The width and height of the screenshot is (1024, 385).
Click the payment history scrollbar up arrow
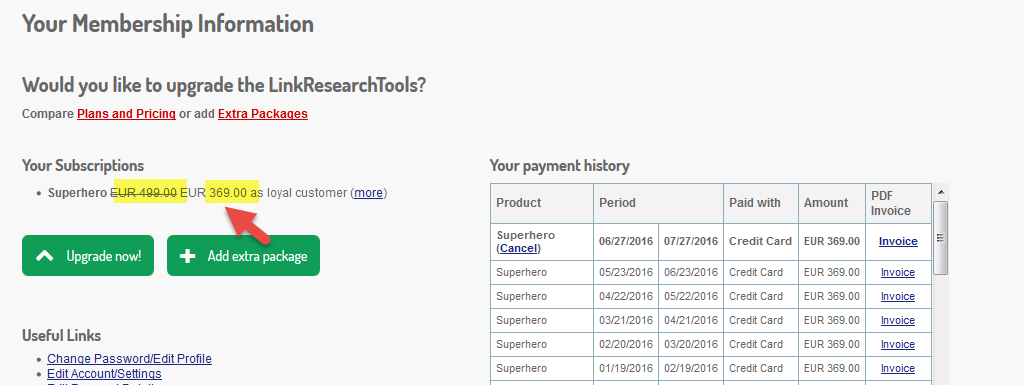[940, 192]
